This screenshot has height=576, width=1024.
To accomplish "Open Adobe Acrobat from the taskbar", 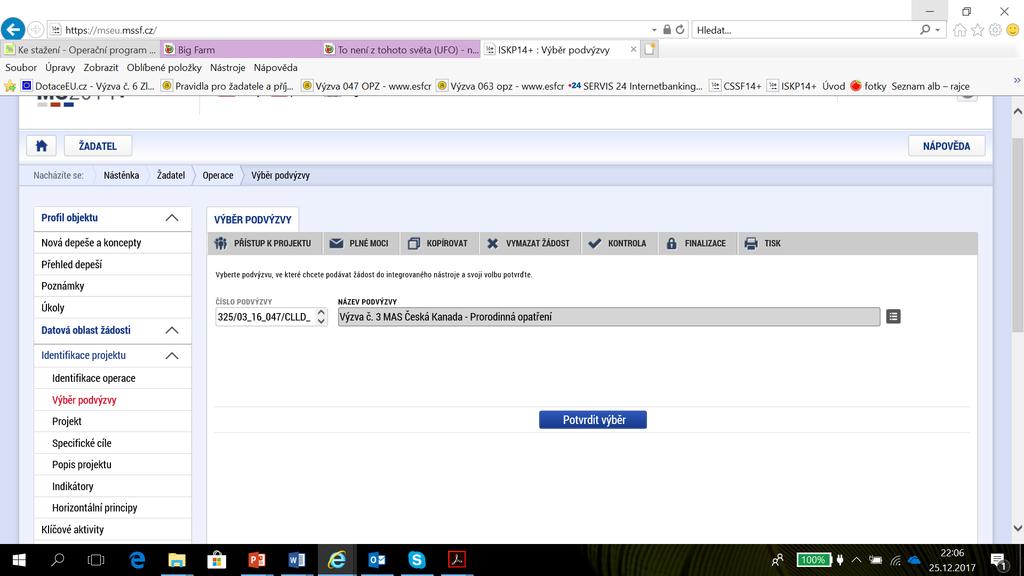I will [x=456, y=560].
